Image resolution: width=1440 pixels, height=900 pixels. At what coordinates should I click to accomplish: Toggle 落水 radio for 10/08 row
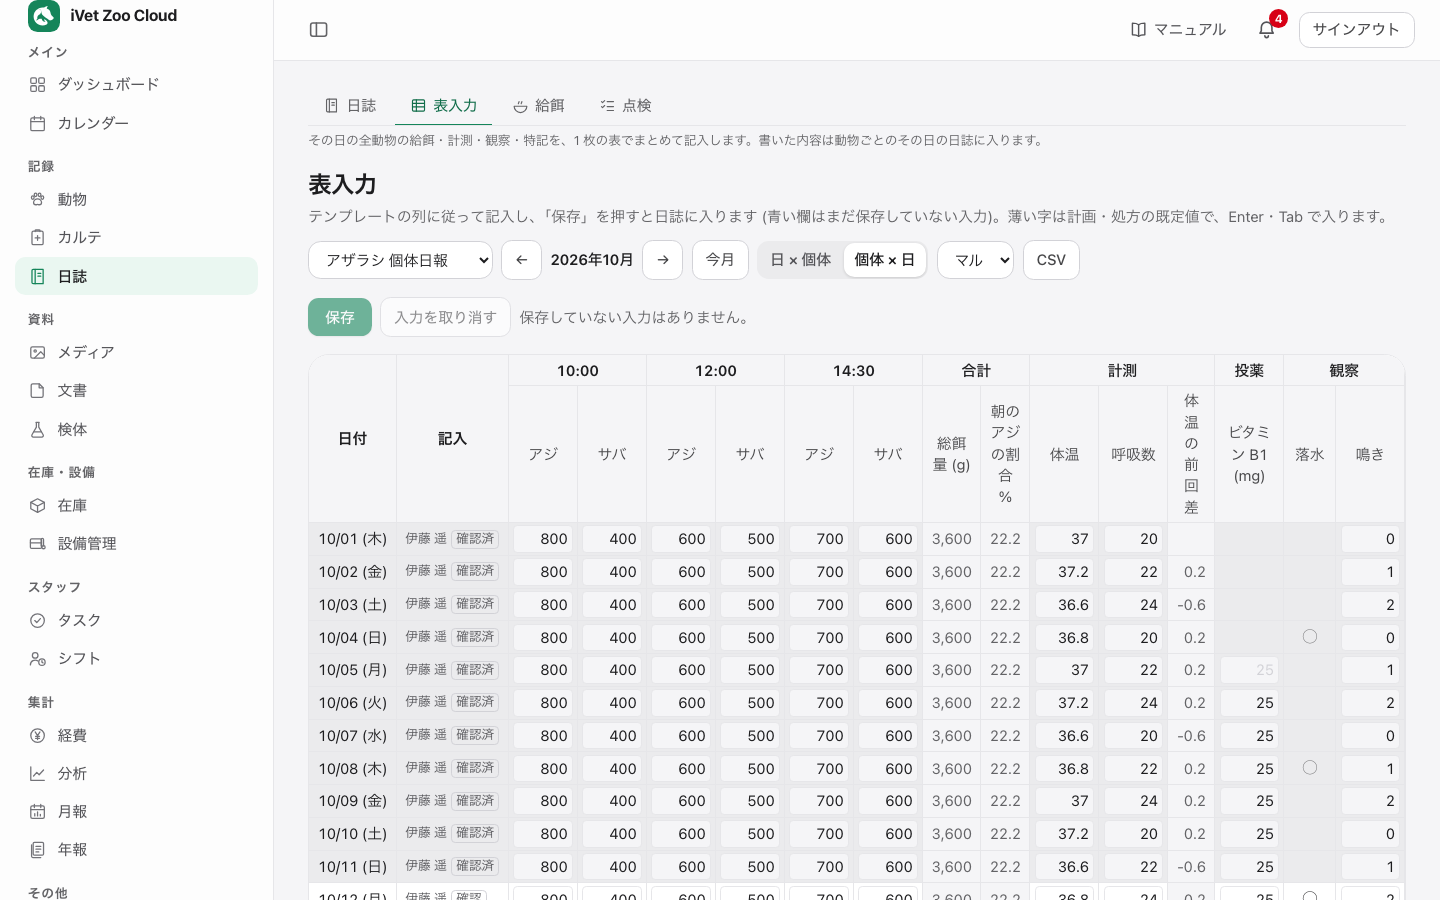pyautogui.click(x=1310, y=768)
